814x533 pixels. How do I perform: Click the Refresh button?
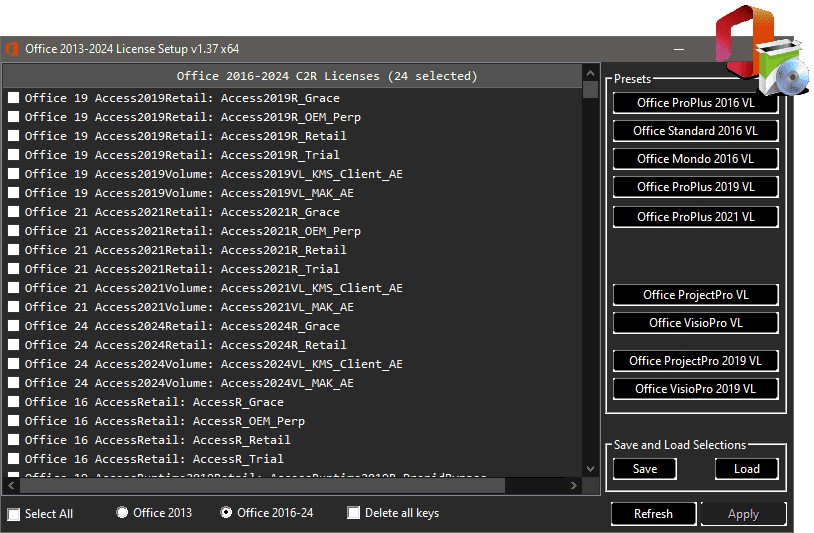coord(653,514)
